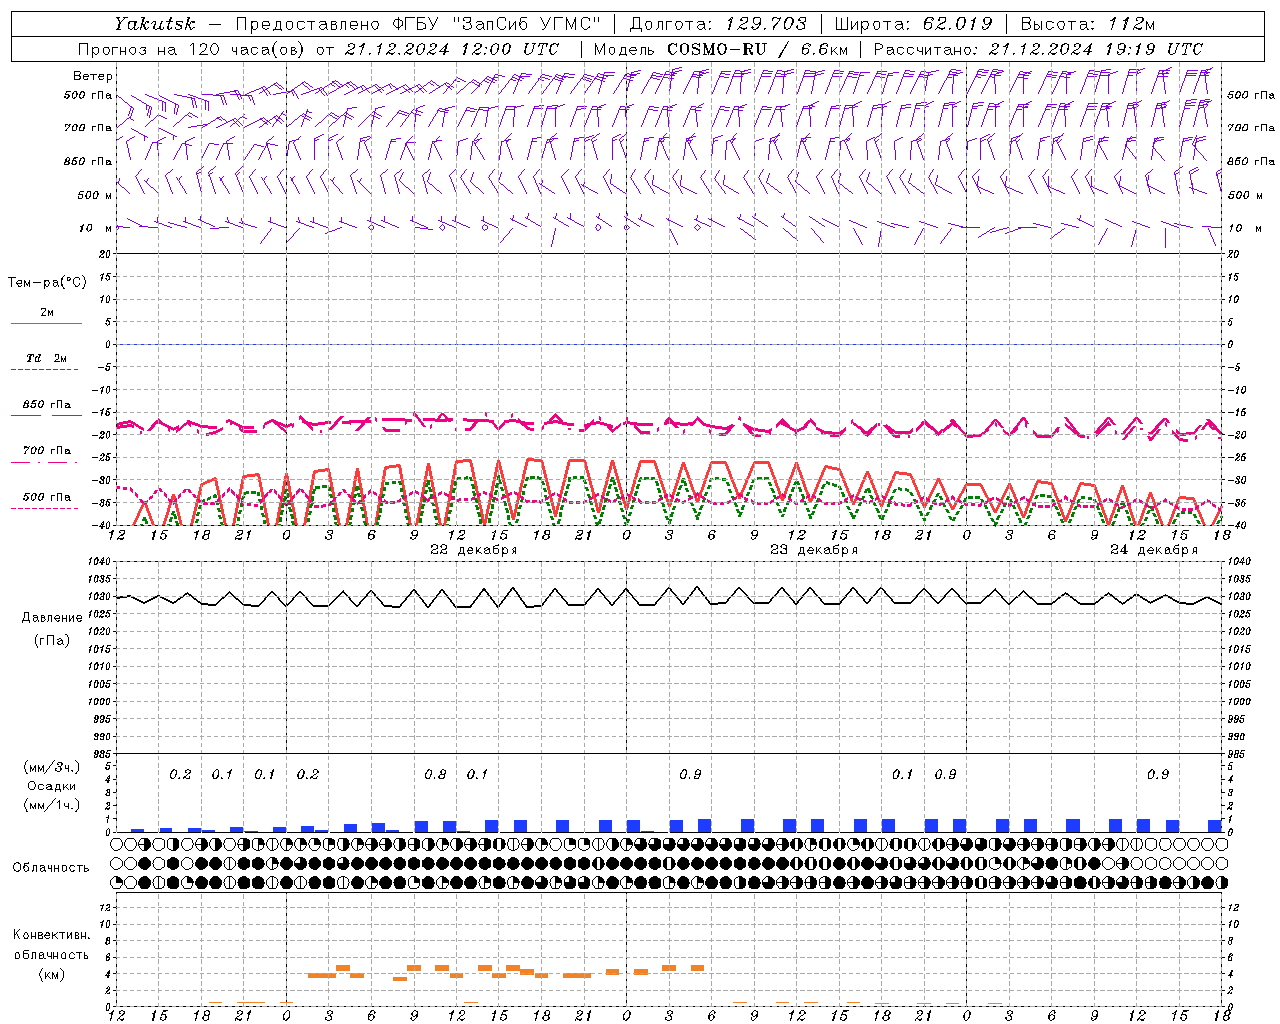Screen dimensions: 1280x1024
Task: Click the "22 декабря" date label
Action: pos(474,550)
